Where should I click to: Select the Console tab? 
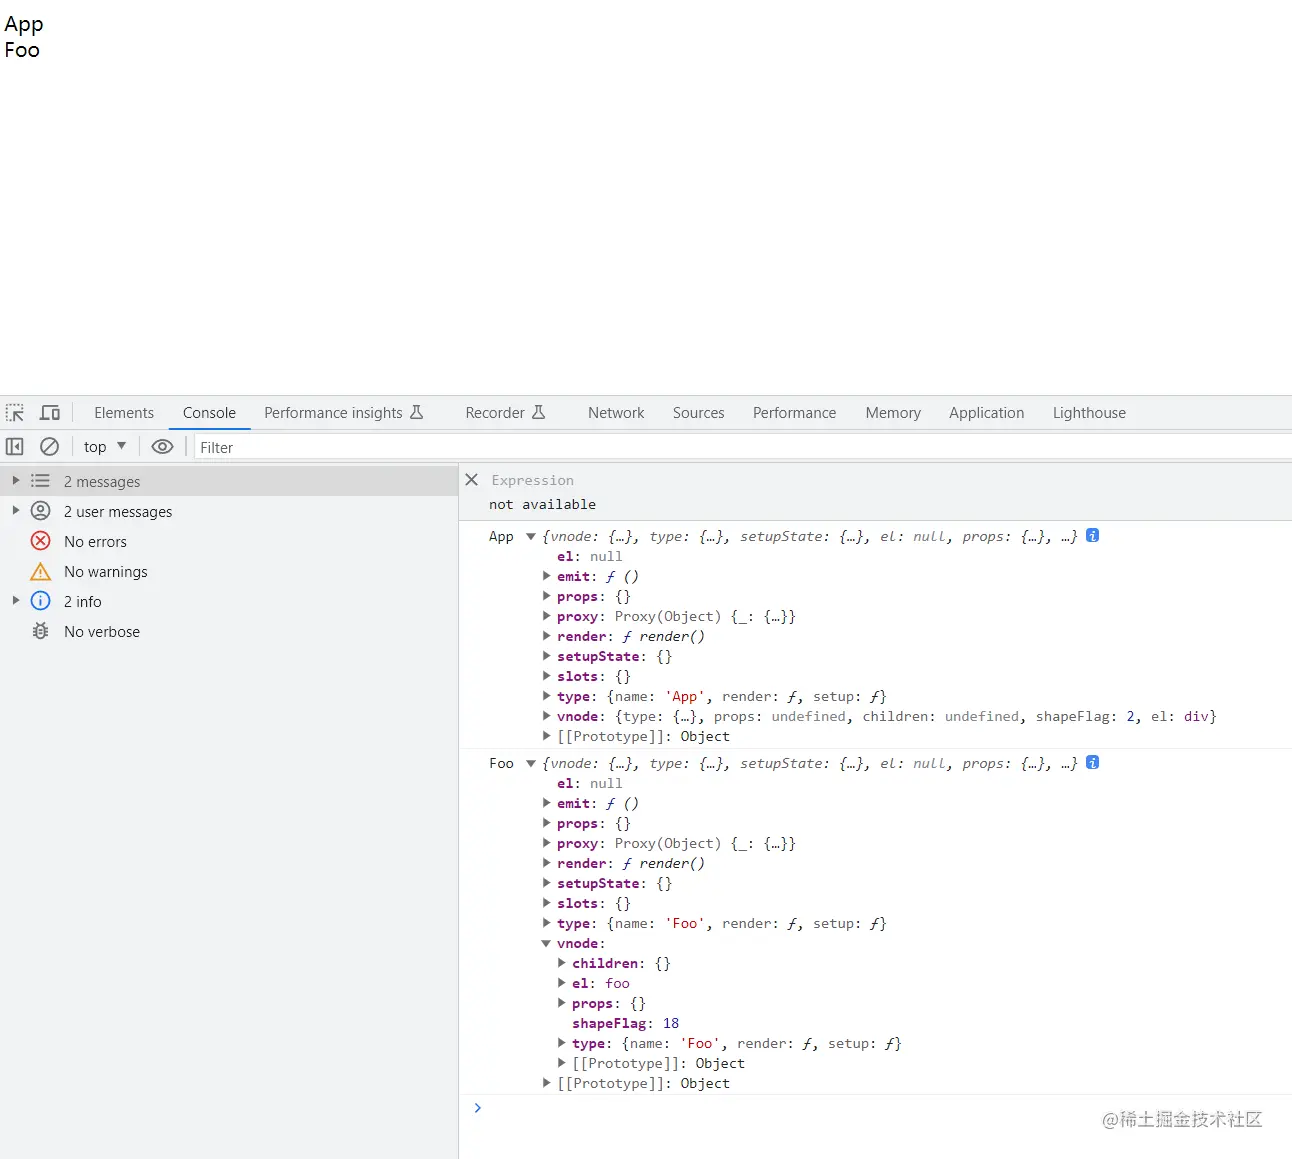[x=209, y=413]
